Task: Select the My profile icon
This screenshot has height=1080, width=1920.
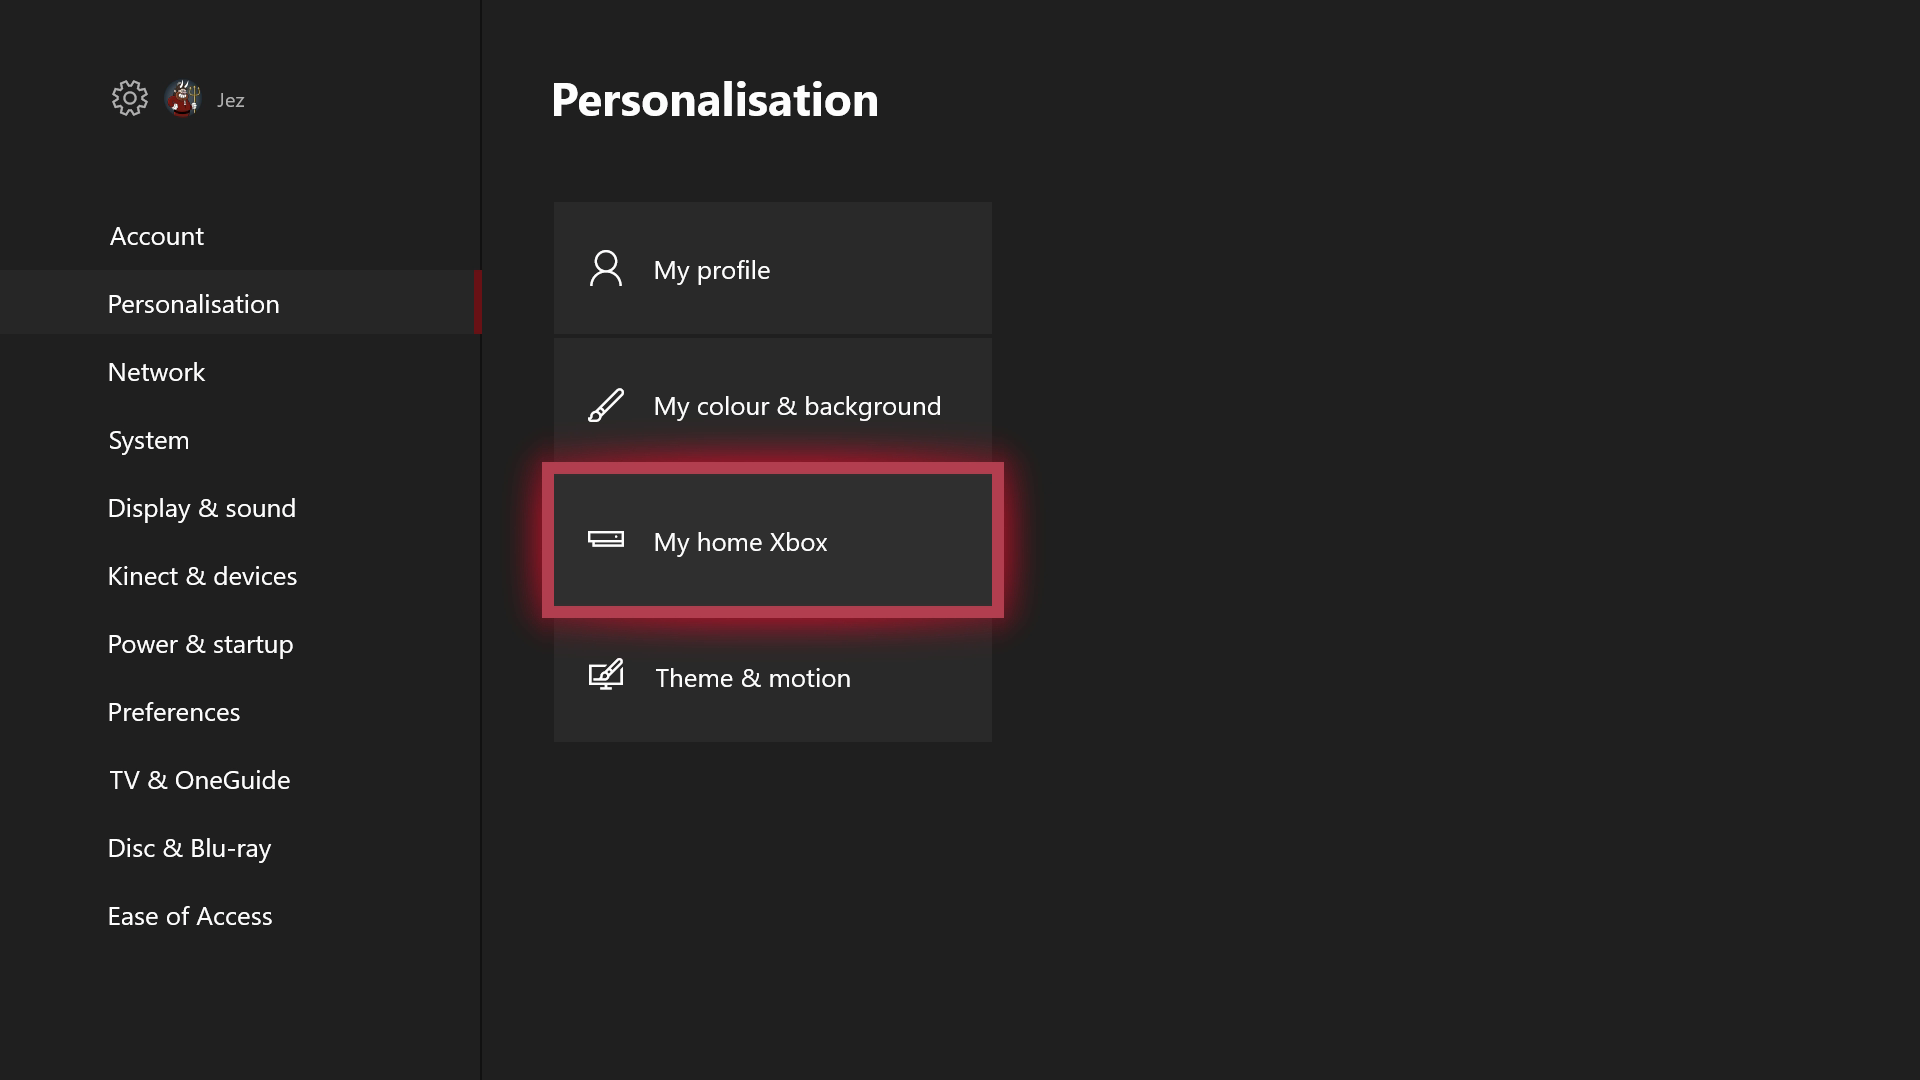Action: [x=605, y=268]
